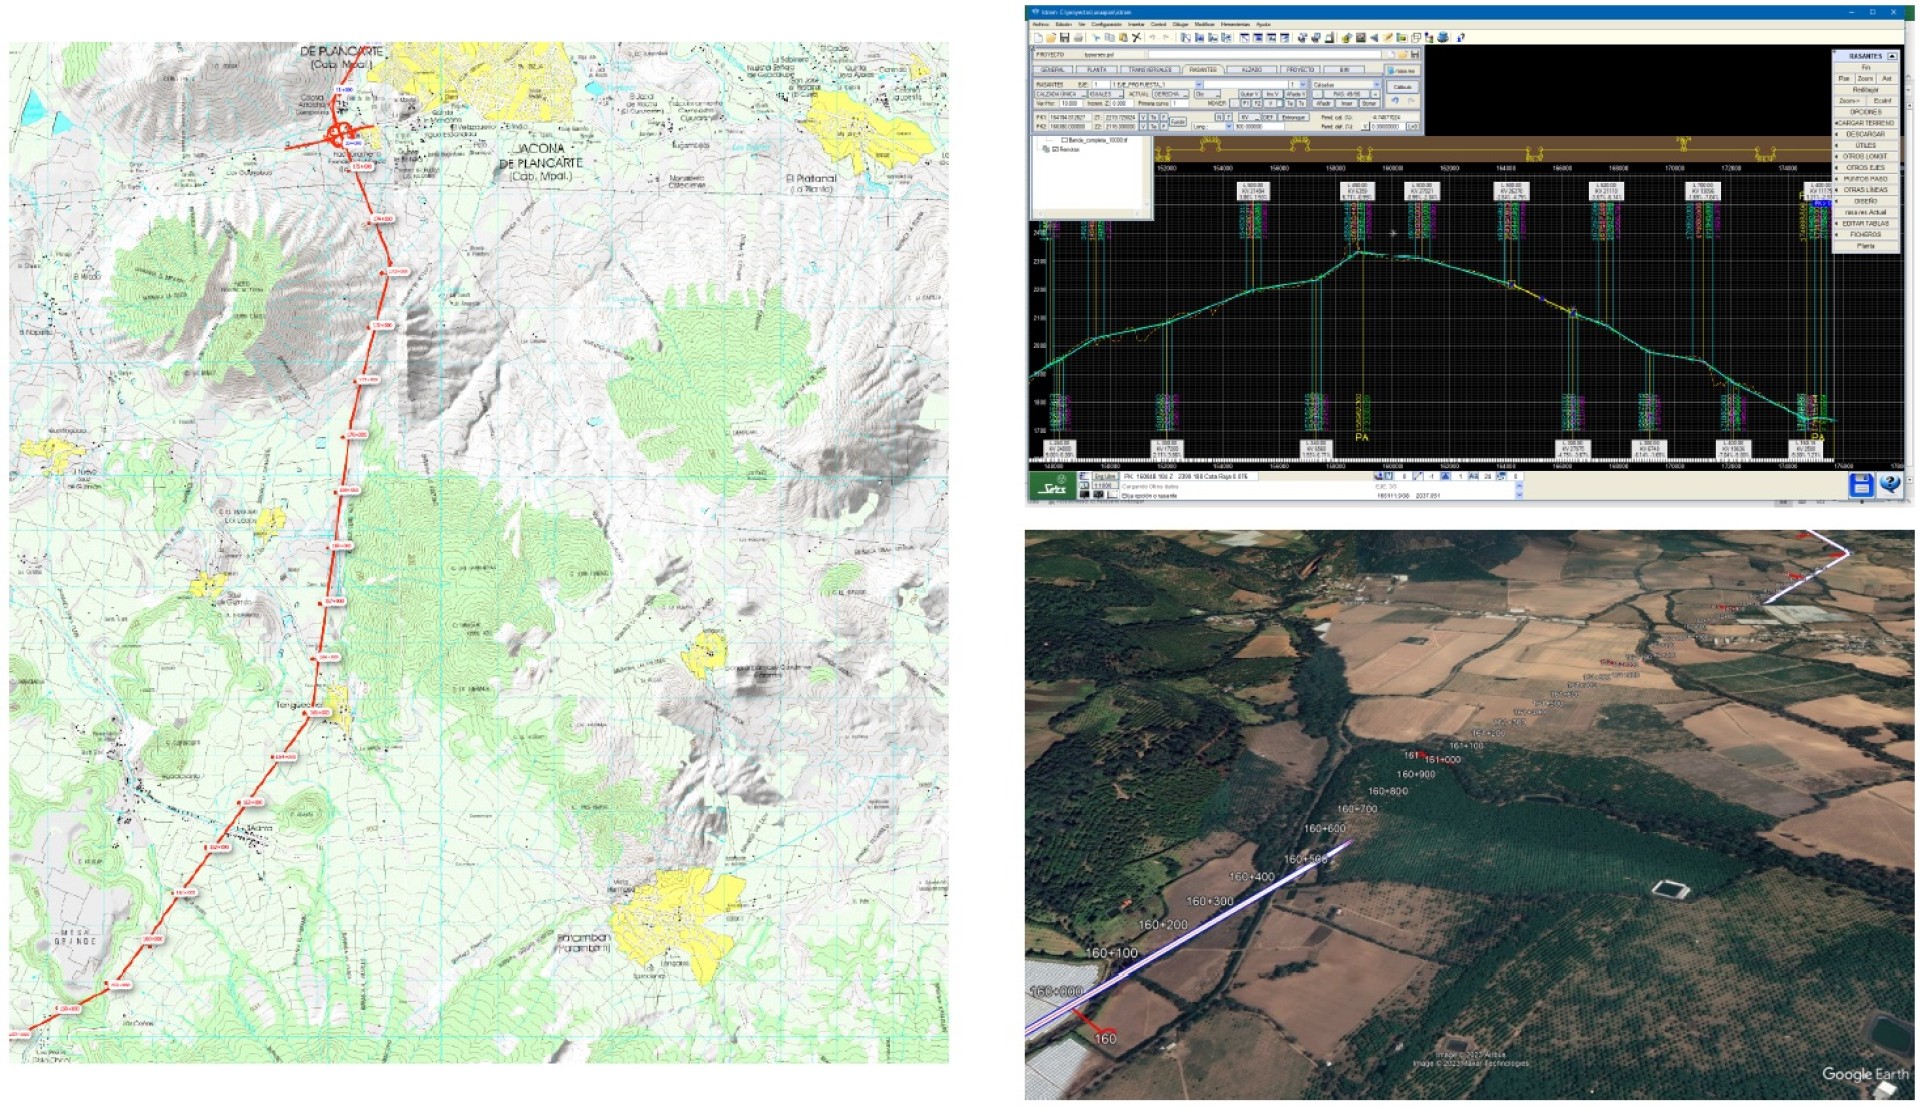Open the Long dropdown arrow
The width and height of the screenshot is (1920, 1108).
click(x=1228, y=126)
